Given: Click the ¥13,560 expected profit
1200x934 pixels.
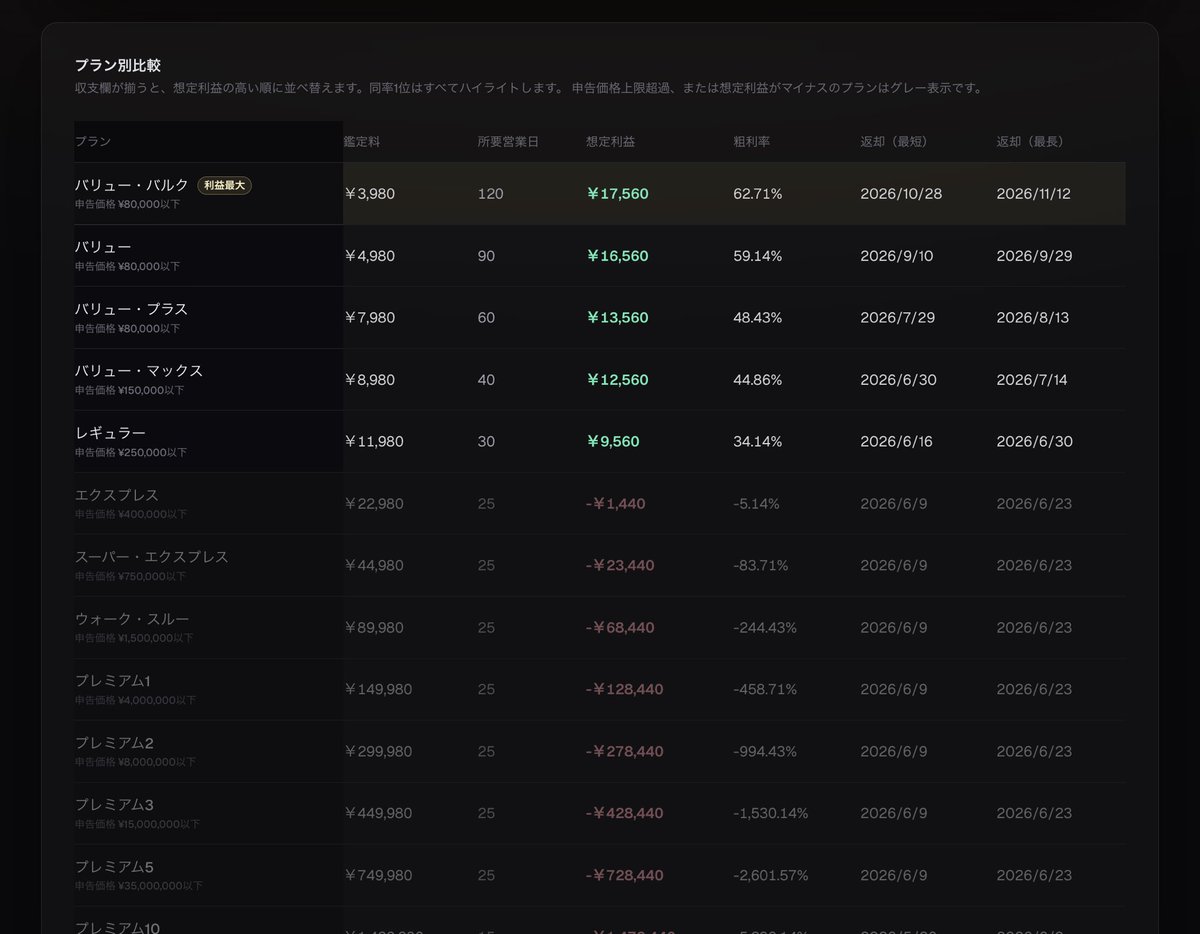Looking at the screenshot, I should (617, 318).
